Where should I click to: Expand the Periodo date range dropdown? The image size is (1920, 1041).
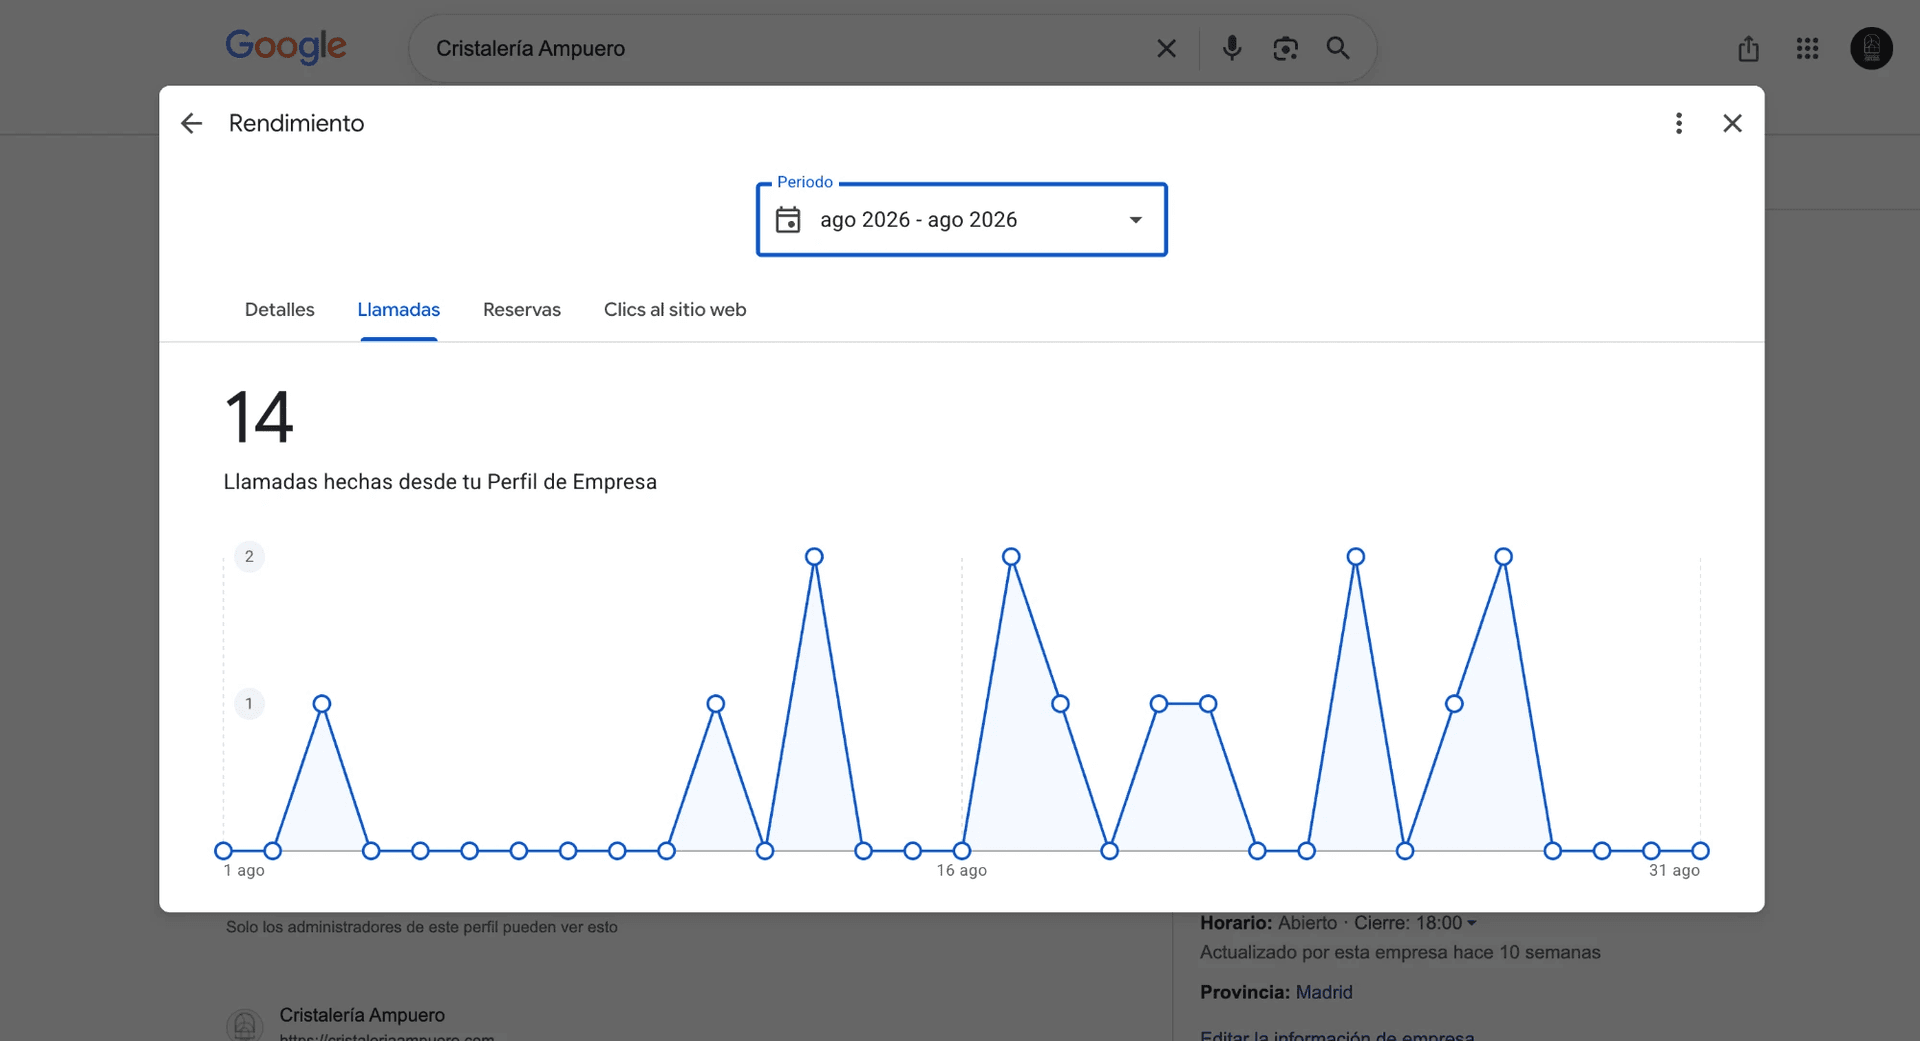coord(1135,220)
